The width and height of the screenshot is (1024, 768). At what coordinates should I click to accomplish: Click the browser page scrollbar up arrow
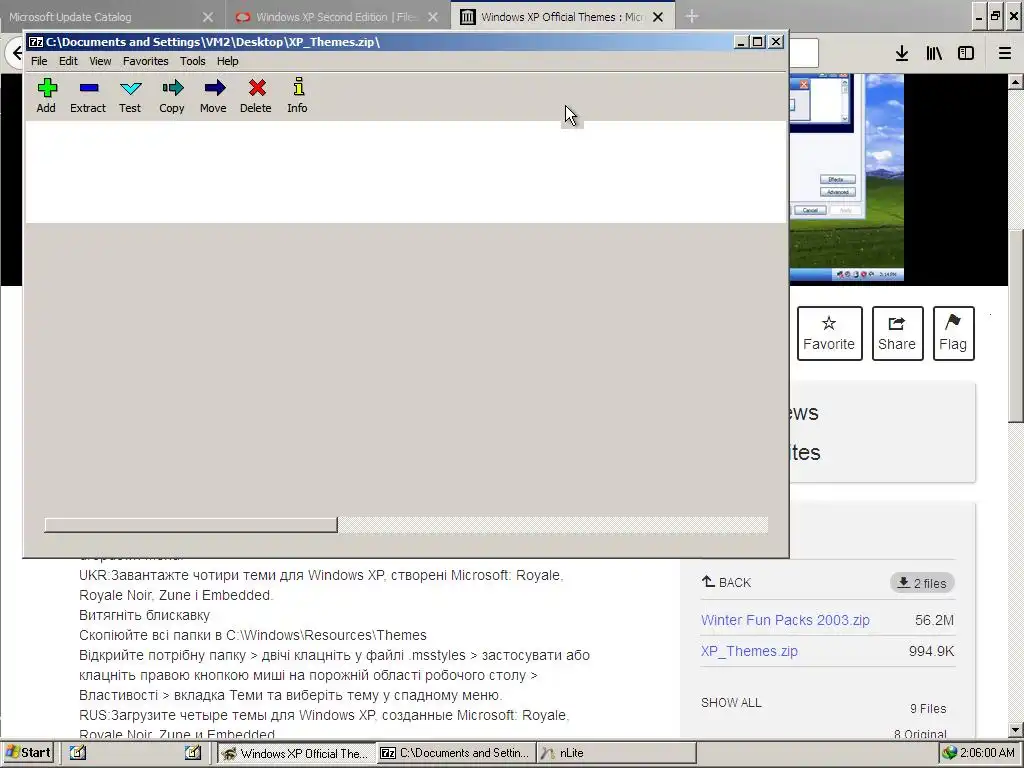pyautogui.click(x=1015, y=82)
